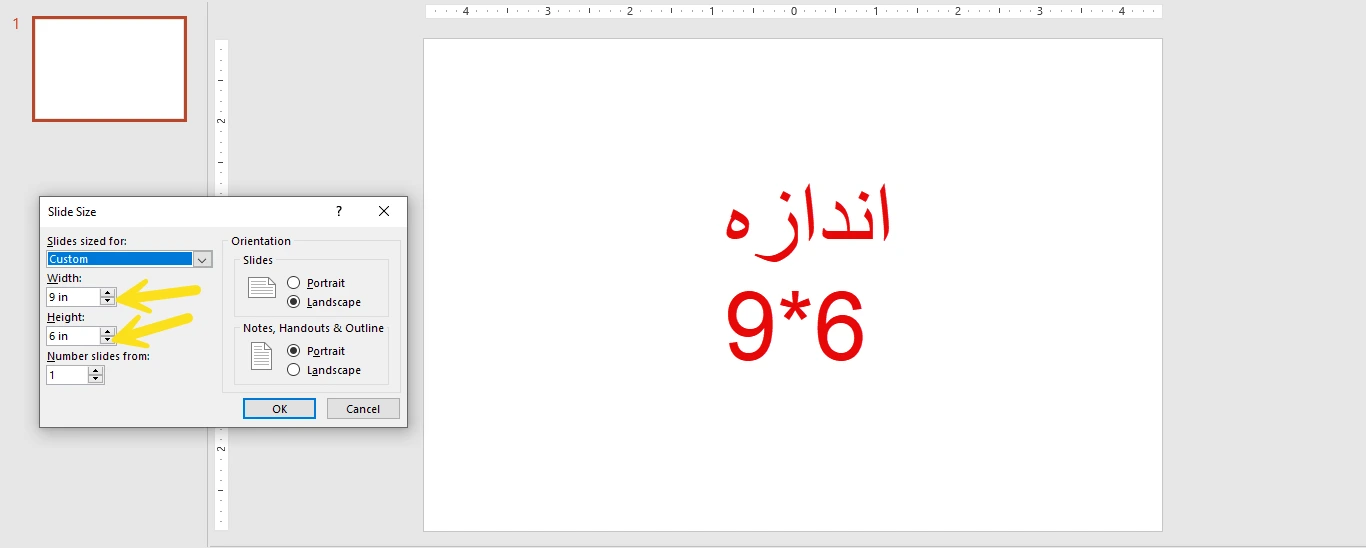The image size is (1366, 548).
Task: Decrease Height with the down spinner arrow
Action: point(108,340)
